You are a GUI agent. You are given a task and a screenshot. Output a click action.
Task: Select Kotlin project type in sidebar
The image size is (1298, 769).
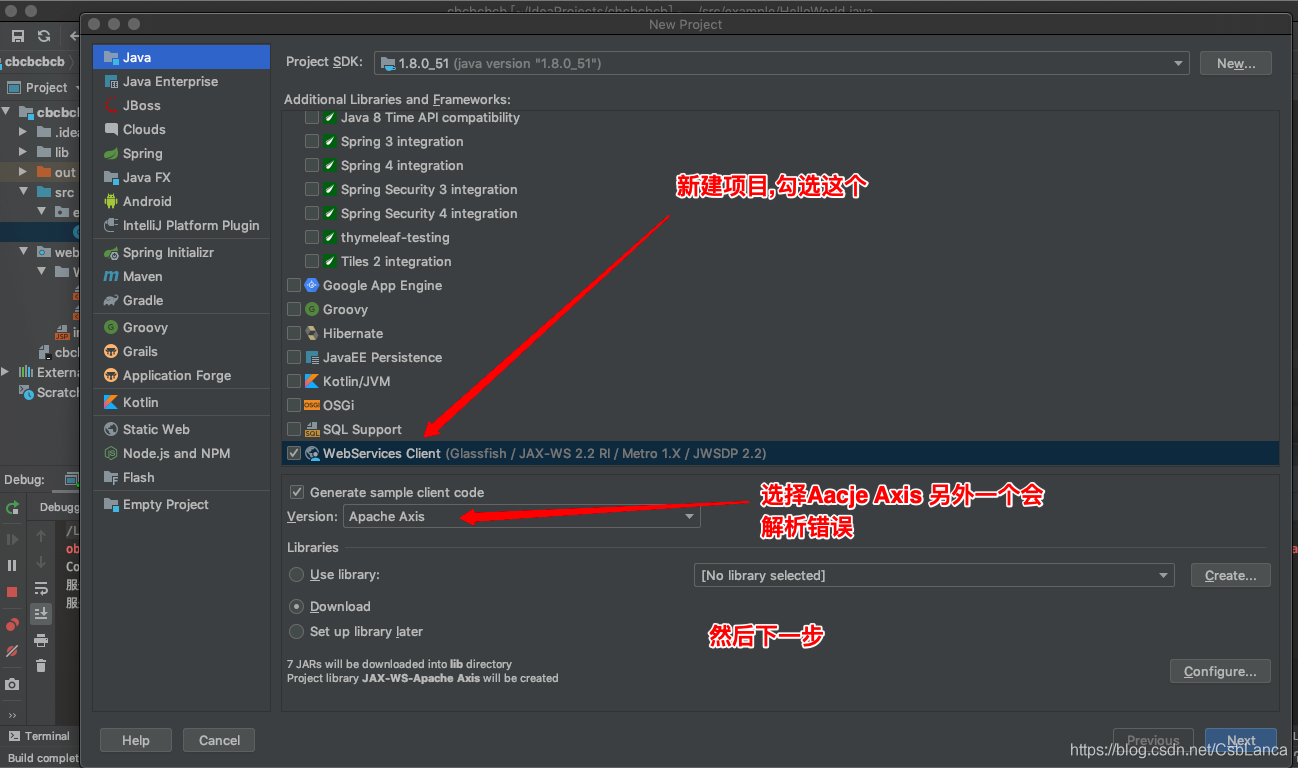pos(181,402)
